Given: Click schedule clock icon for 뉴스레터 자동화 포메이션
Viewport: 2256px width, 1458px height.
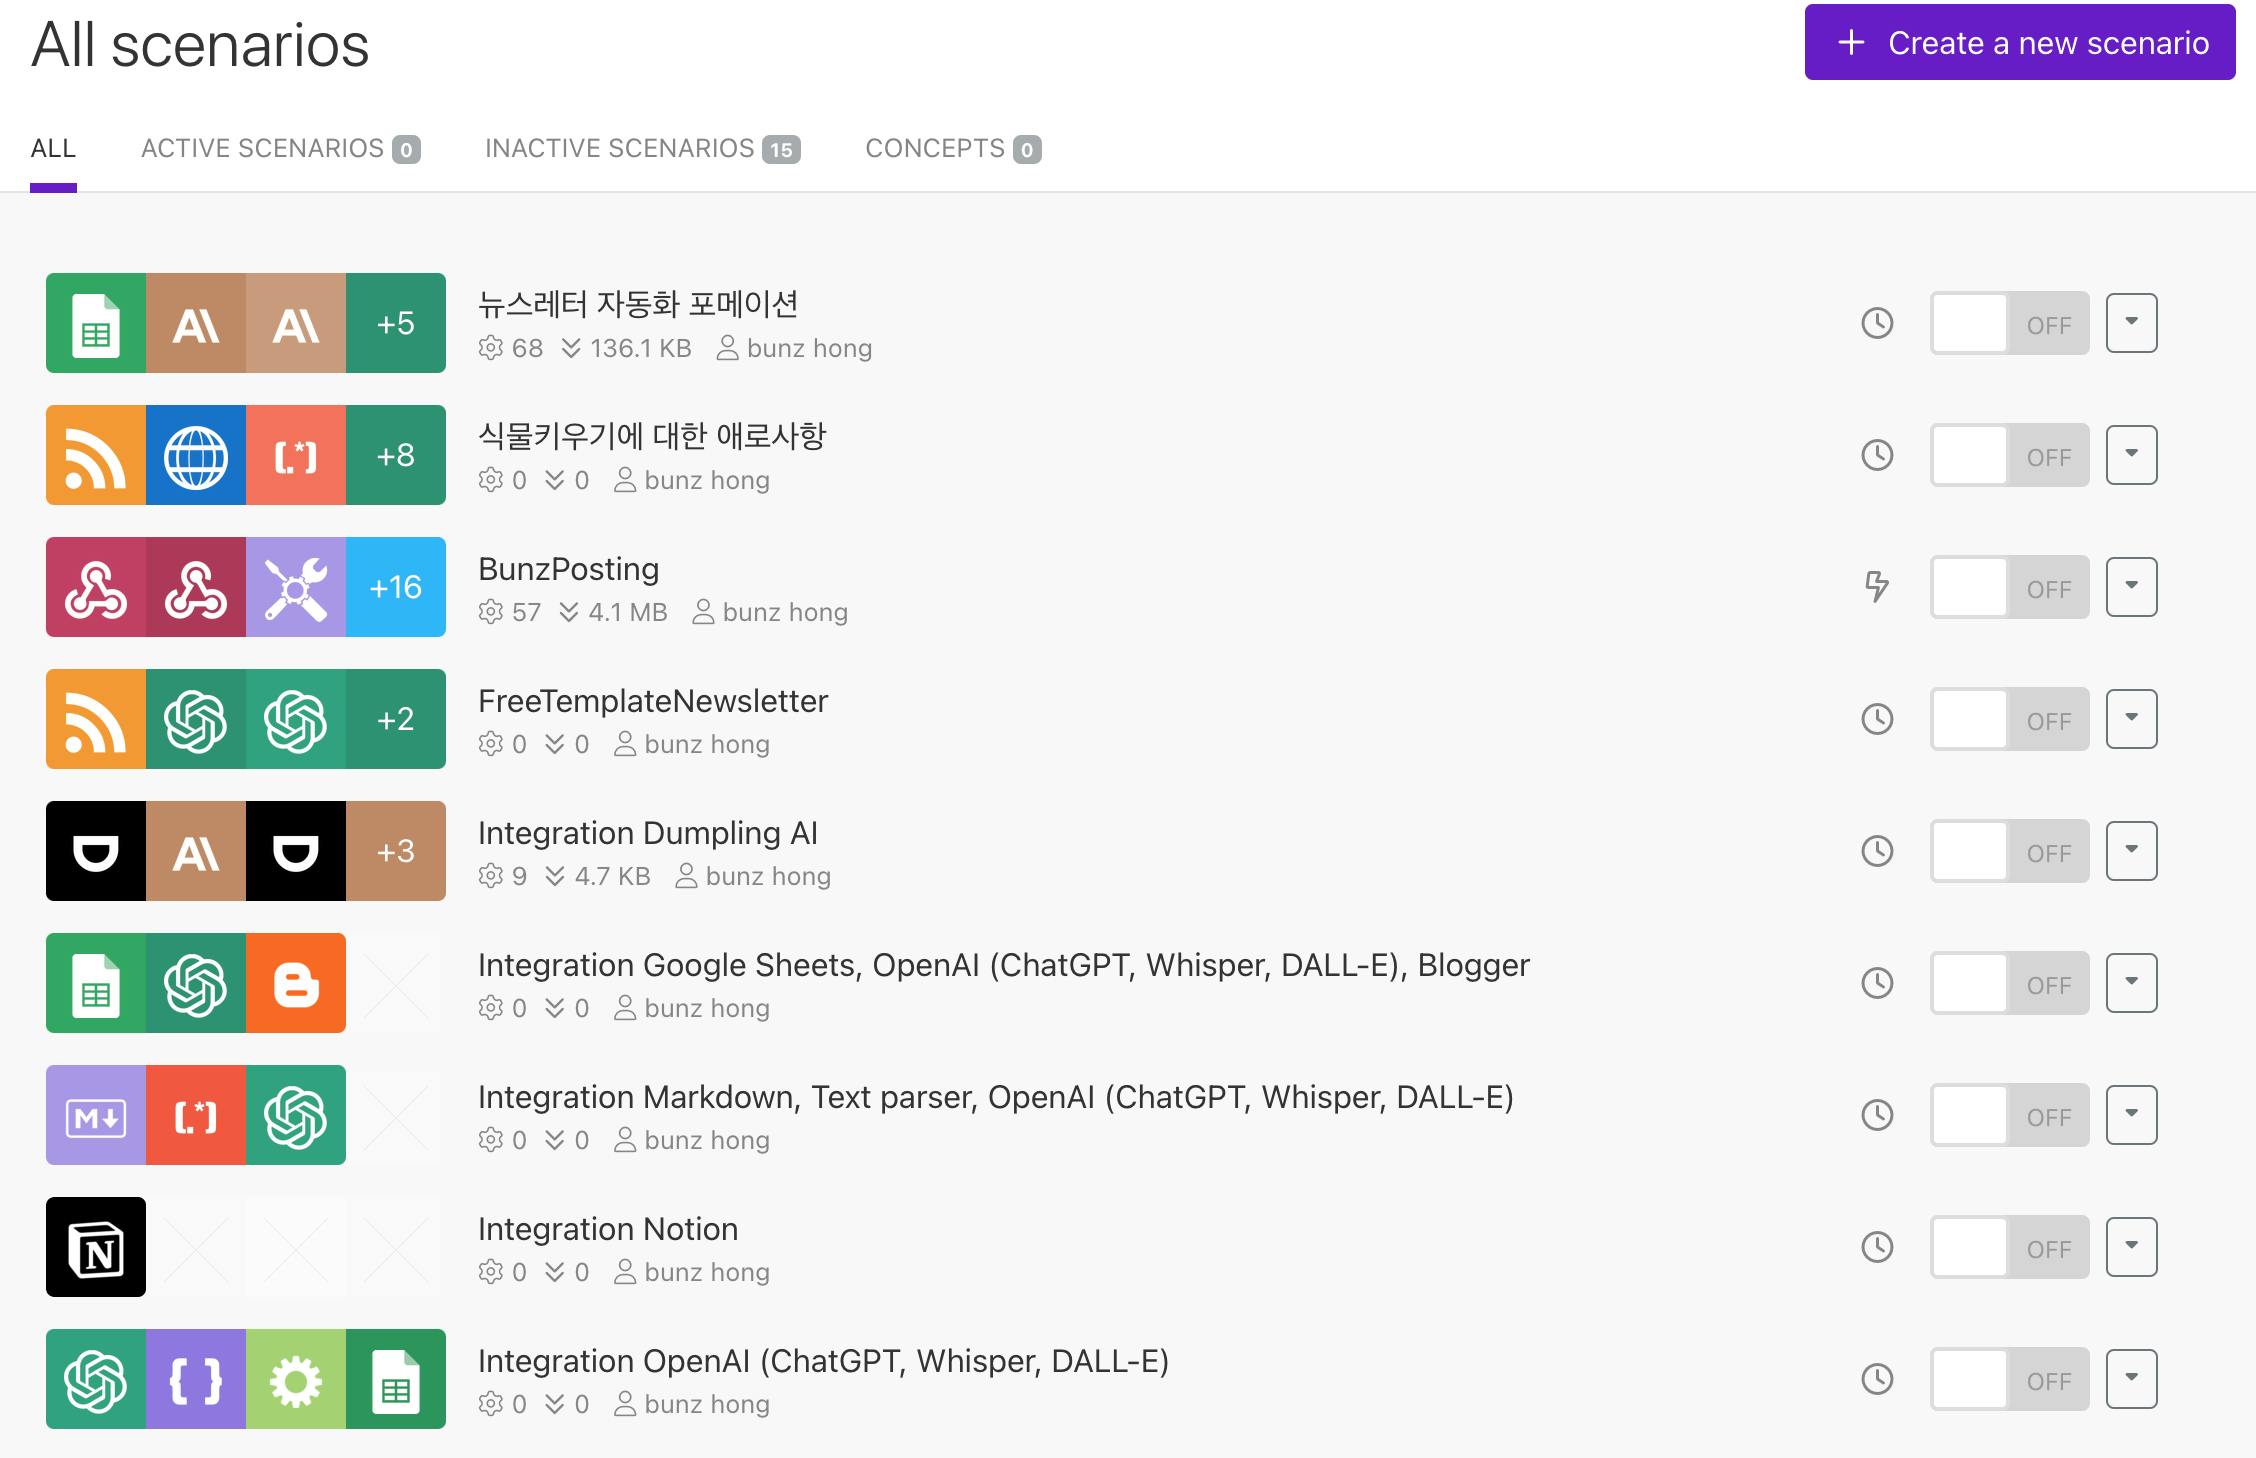Looking at the screenshot, I should click(1877, 323).
